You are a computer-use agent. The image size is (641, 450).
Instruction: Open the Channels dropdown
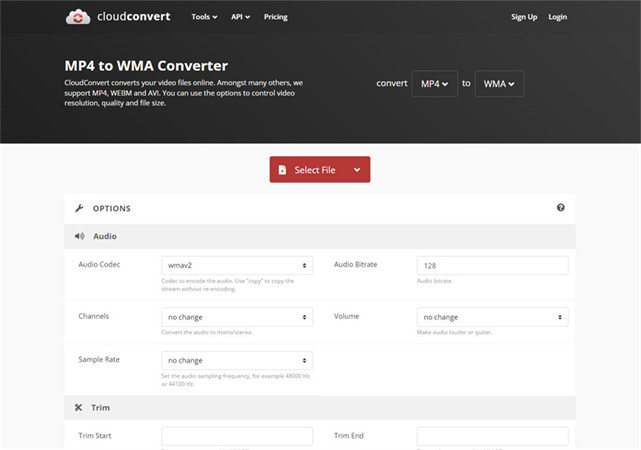[x=237, y=317]
